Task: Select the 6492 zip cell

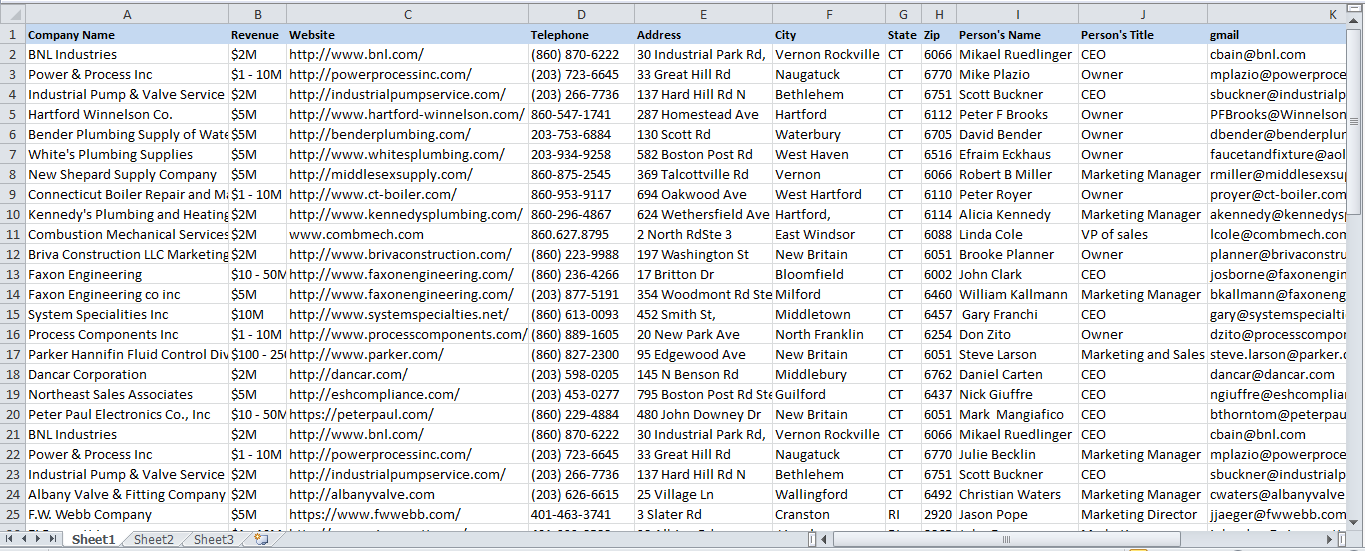Action: point(938,494)
